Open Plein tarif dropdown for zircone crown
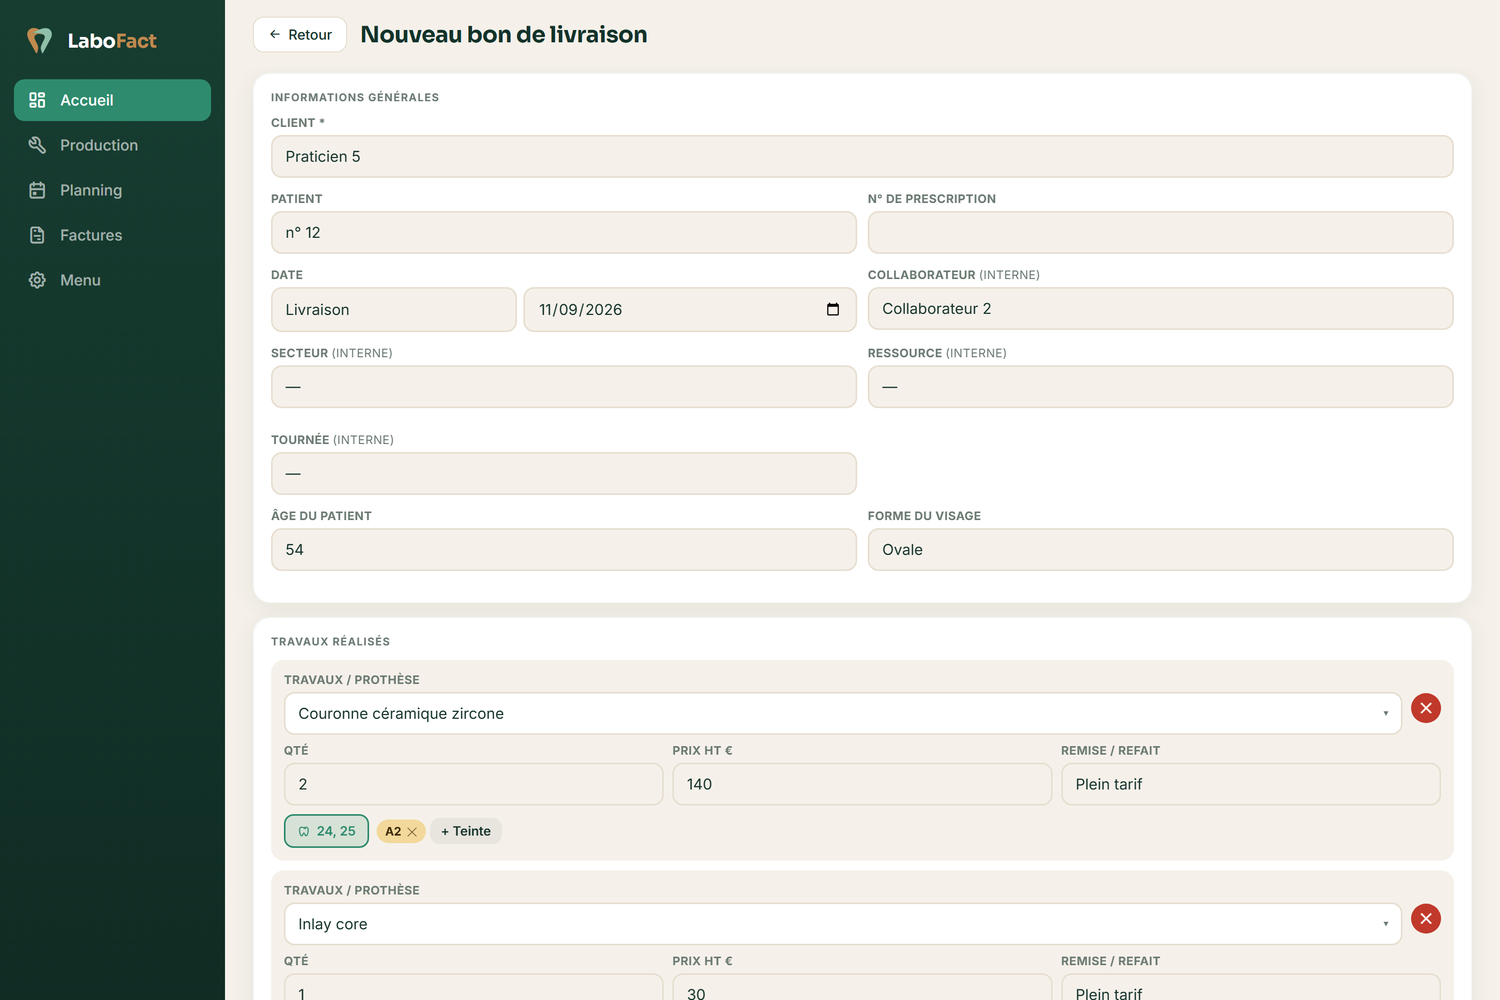This screenshot has width=1500, height=1000. pos(1251,784)
